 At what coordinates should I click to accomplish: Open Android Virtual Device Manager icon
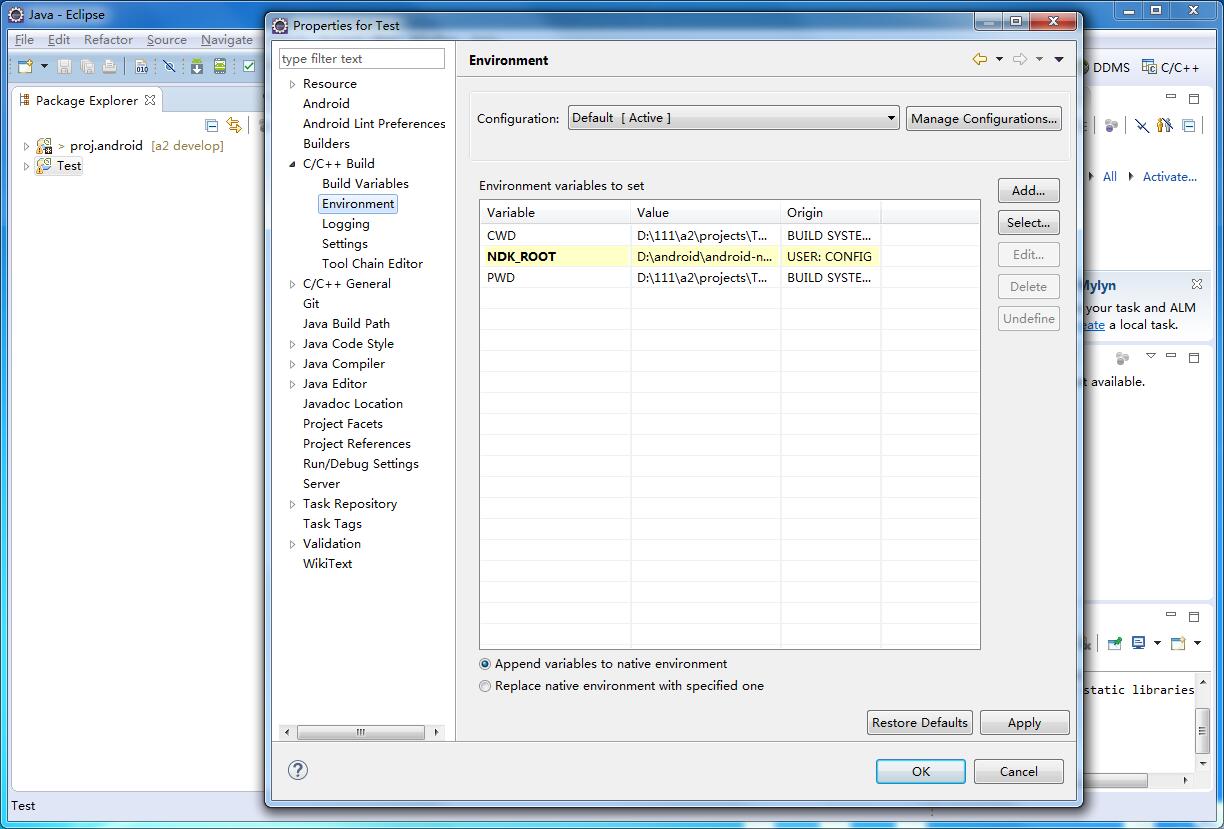click(x=220, y=67)
